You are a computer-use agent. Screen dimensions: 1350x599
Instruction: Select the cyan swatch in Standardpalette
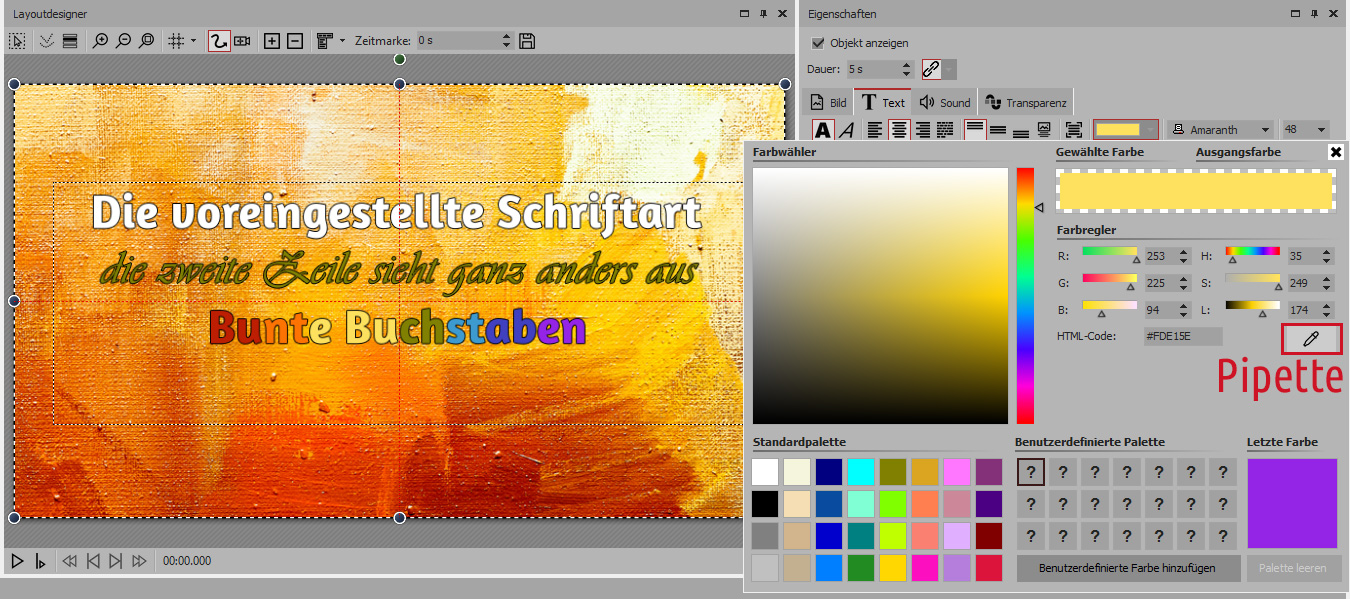859,472
